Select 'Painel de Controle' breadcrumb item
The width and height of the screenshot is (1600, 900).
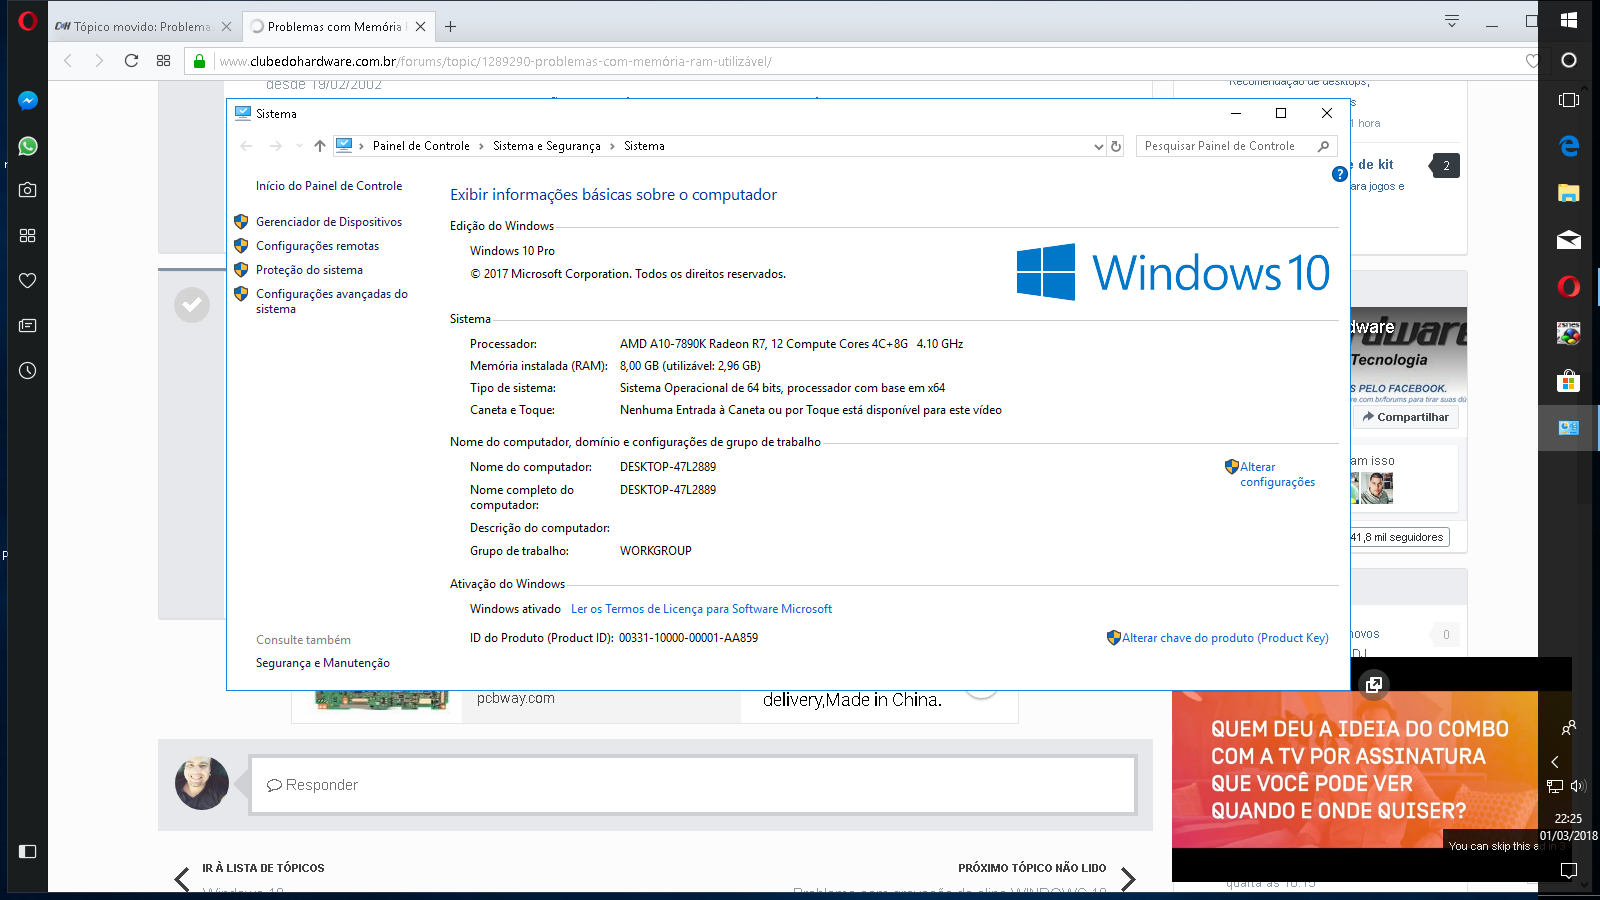pos(421,146)
